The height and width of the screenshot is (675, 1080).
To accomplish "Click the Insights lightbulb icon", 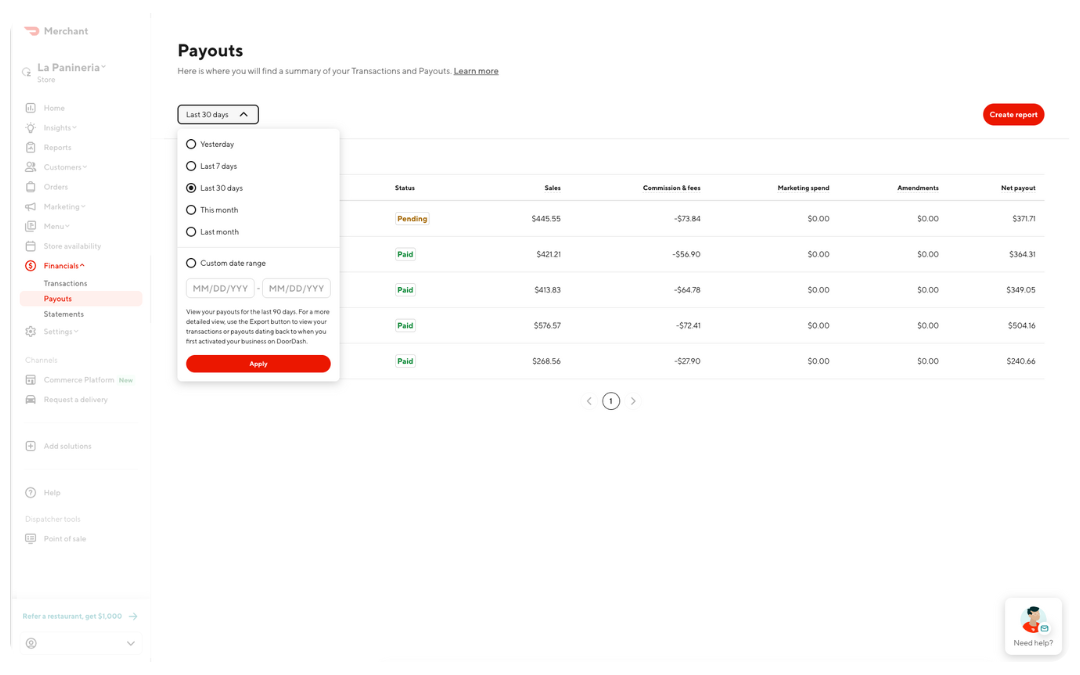I will pyautogui.click(x=32, y=127).
